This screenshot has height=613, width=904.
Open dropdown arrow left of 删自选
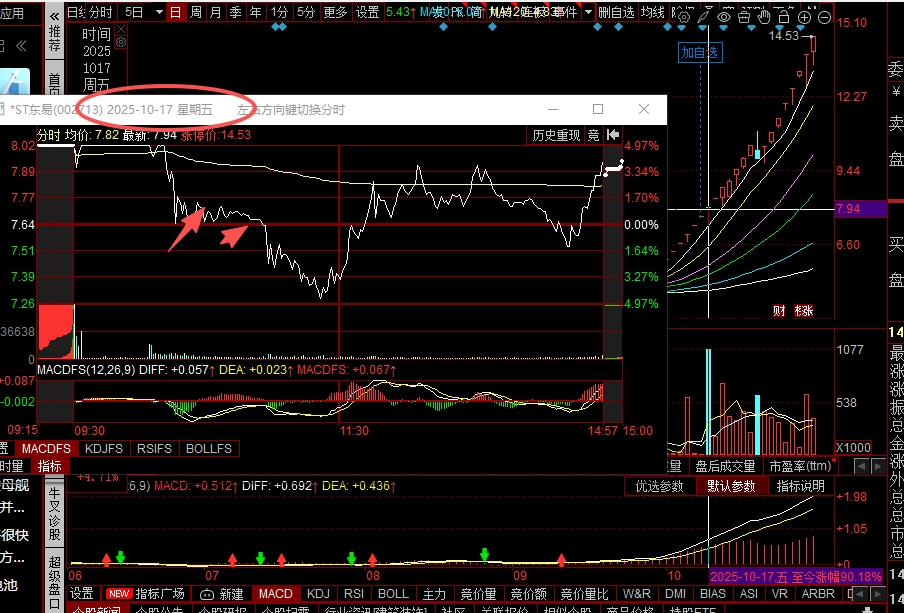(587, 12)
